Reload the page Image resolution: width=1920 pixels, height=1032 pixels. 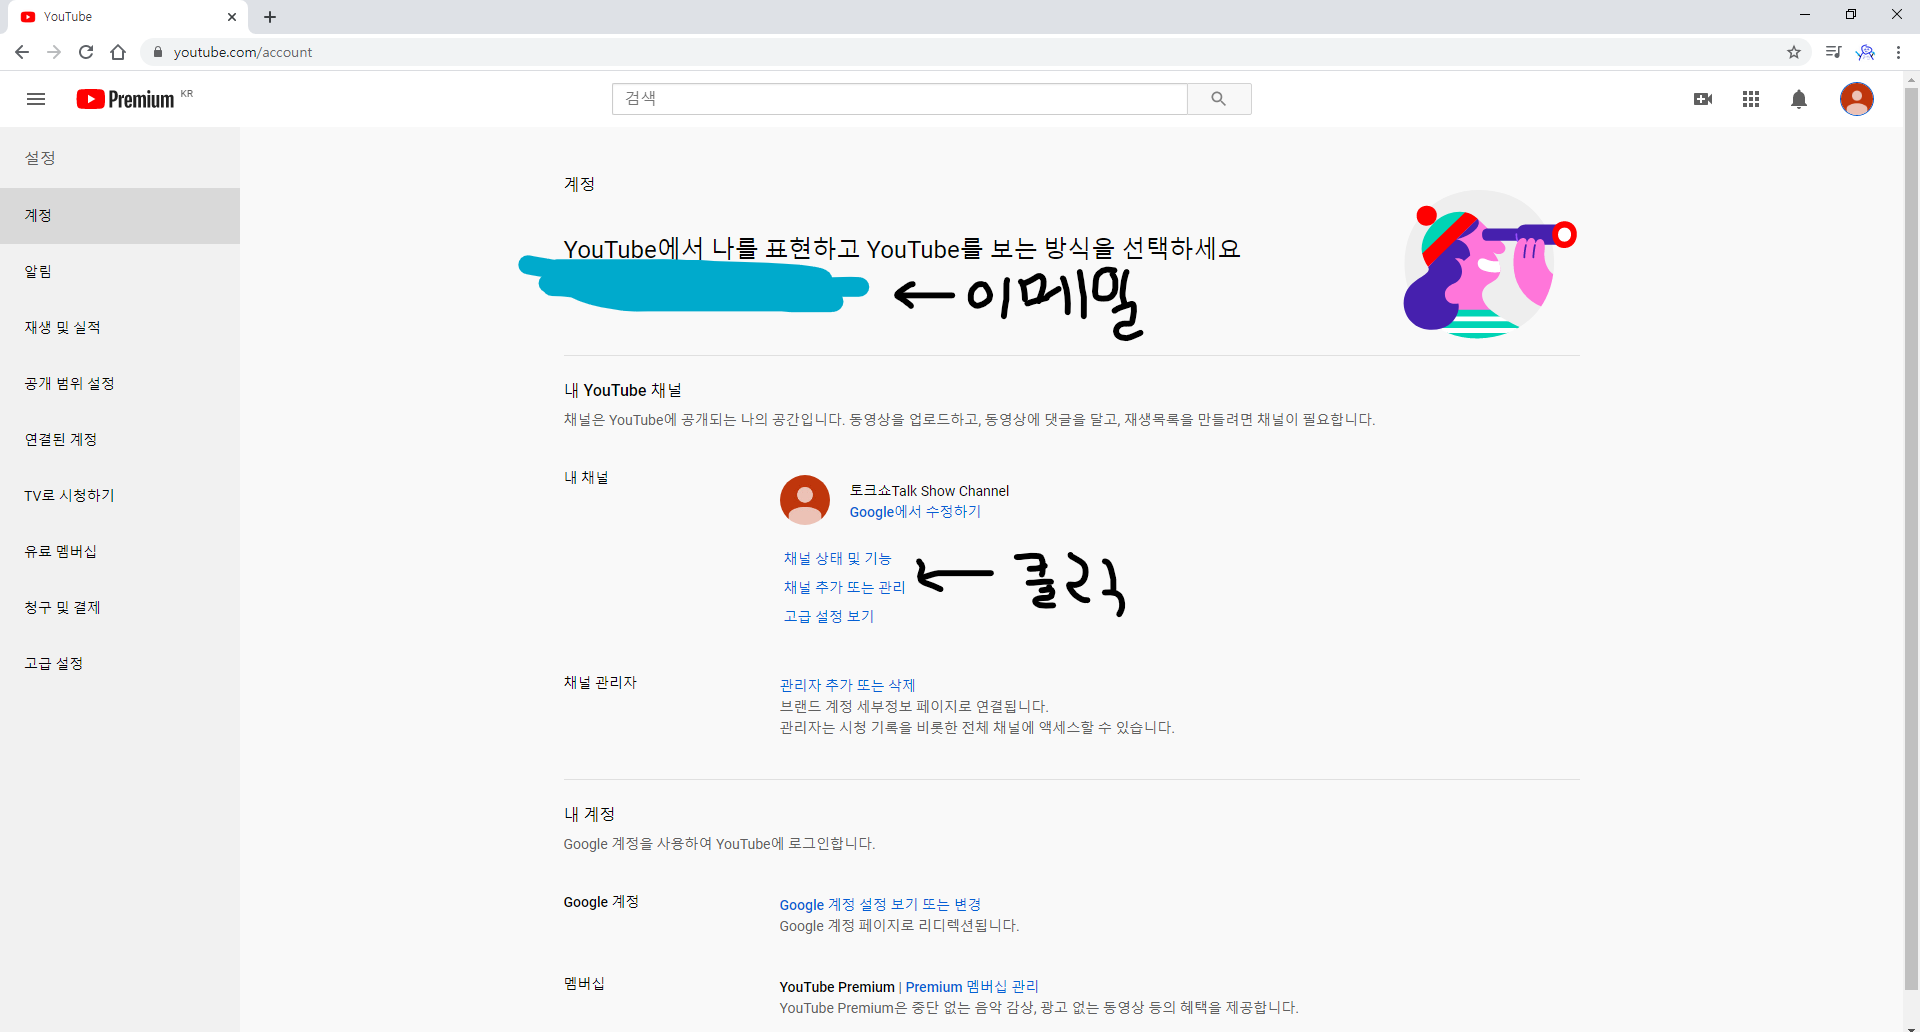(x=86, y=52)
